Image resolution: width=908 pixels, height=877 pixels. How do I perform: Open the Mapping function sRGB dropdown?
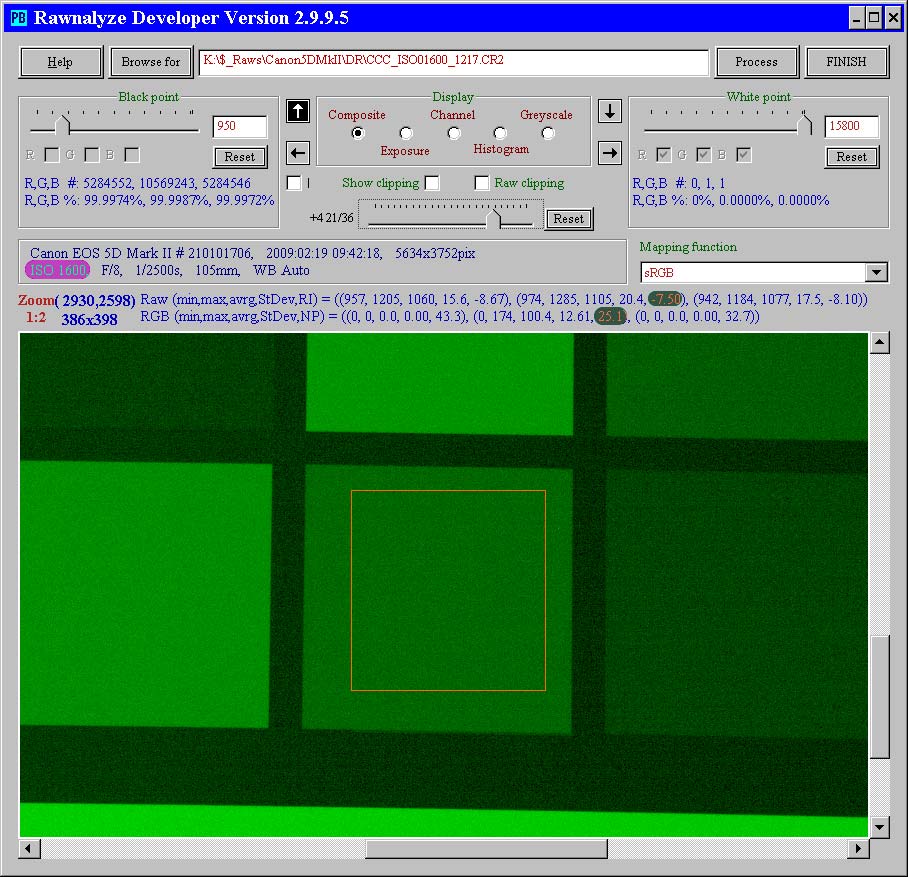point(876,273)
